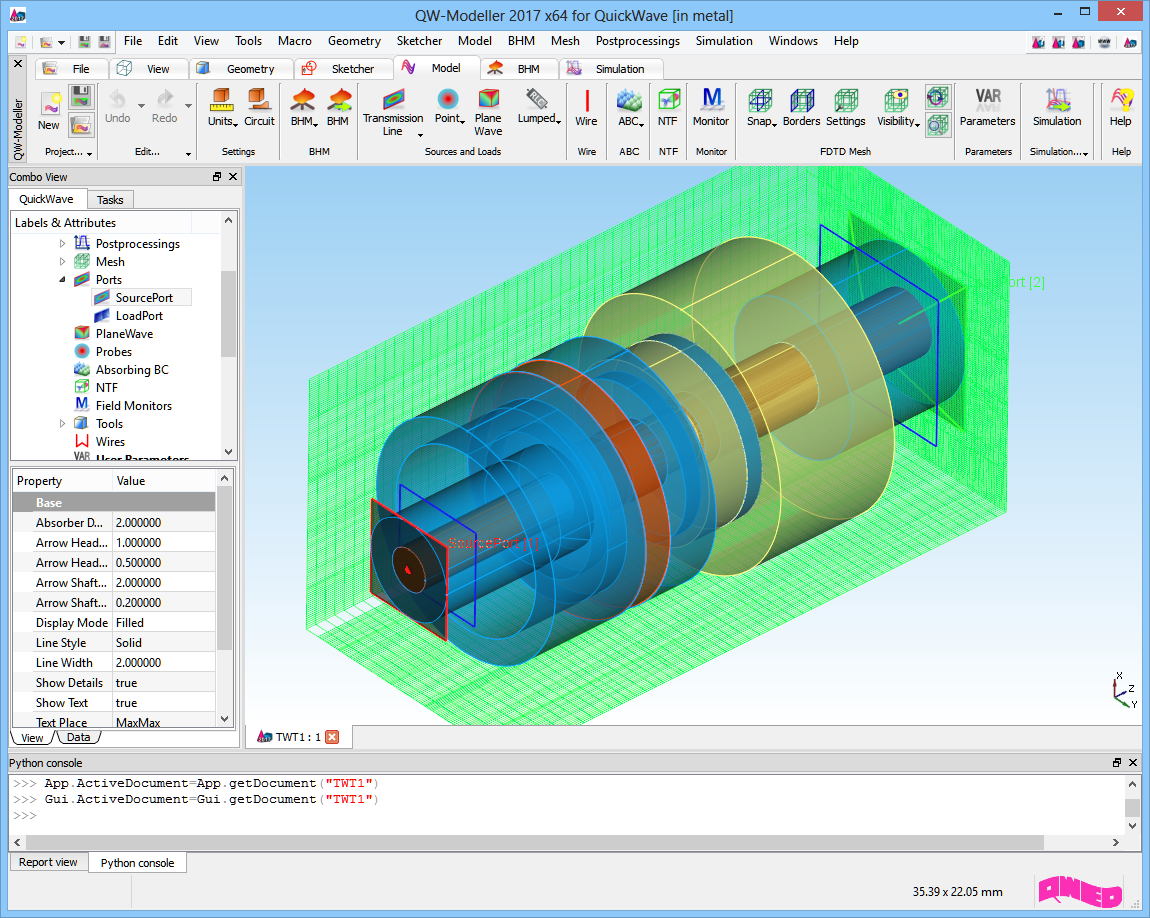1150x918 pixels.
Task: Select SourcePort in the tree
Action: (144, 298)
